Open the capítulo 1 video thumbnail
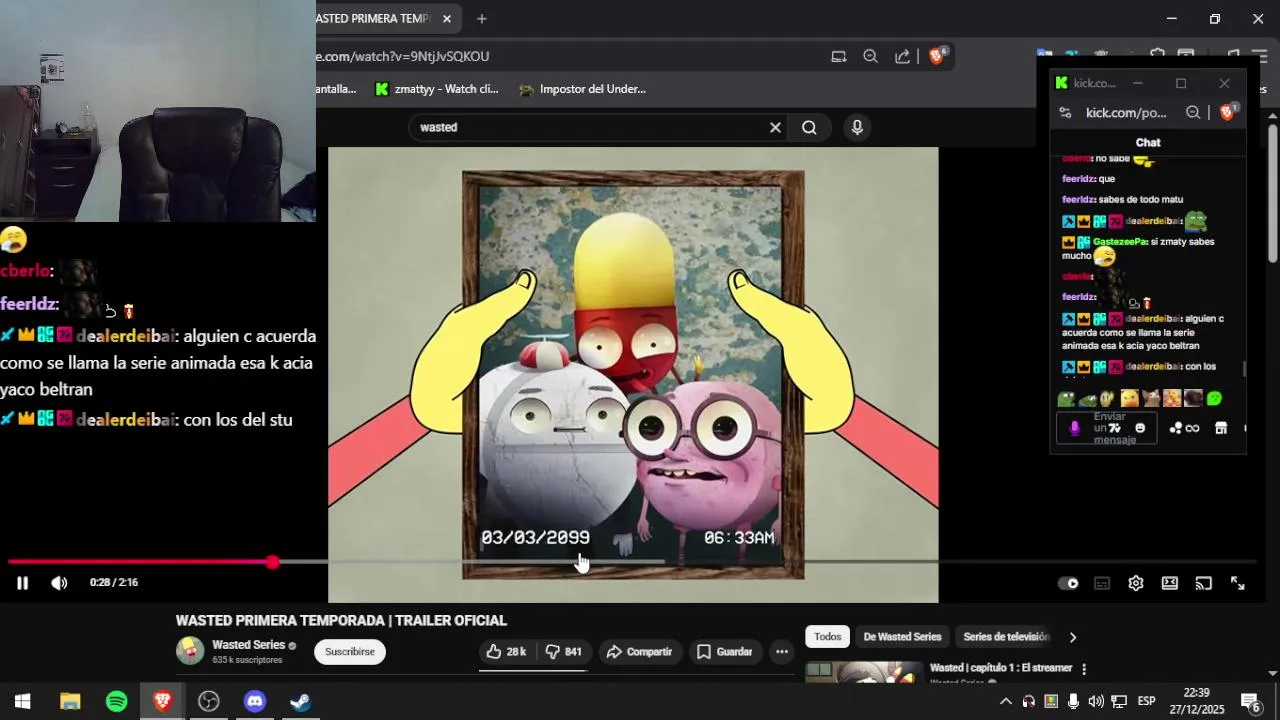1280x720 pixels. (864, 671)
